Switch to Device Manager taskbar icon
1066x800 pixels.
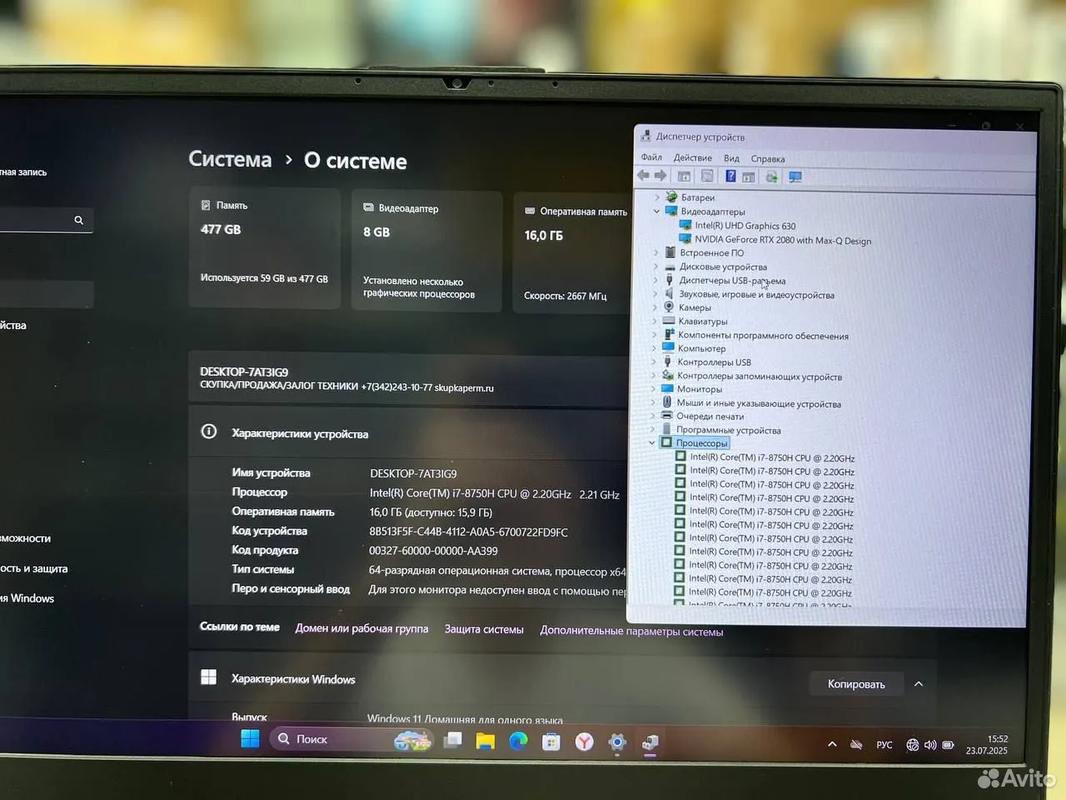pos(651,743)
